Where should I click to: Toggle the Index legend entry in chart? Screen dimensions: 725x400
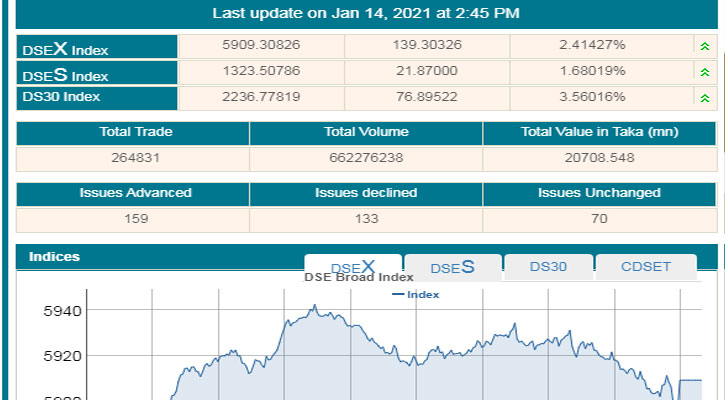pos(416,295)
